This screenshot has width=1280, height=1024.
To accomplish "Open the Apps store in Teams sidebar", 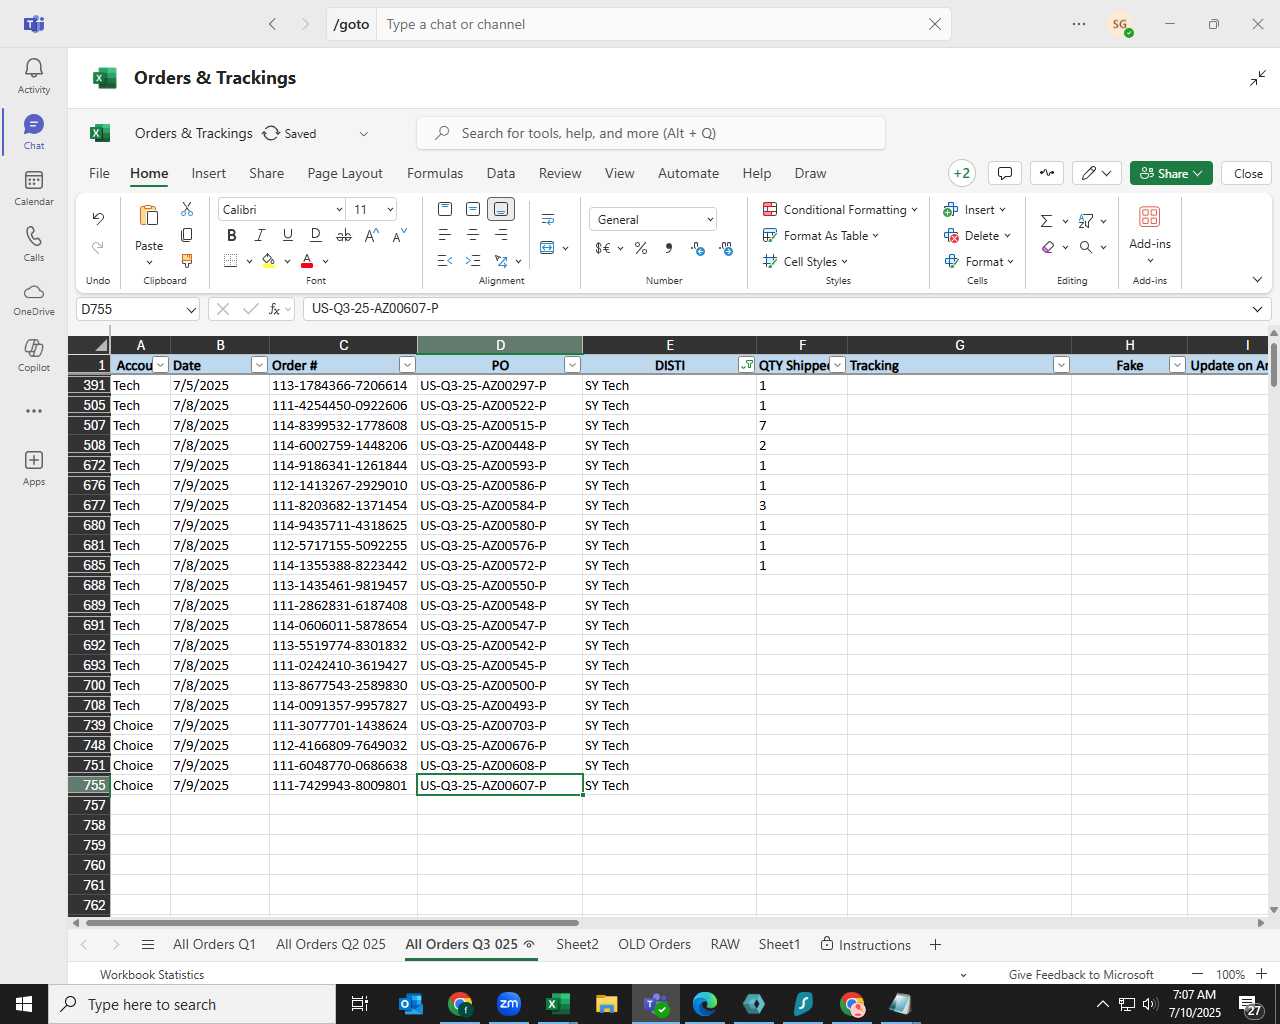I will coord(33,468).
